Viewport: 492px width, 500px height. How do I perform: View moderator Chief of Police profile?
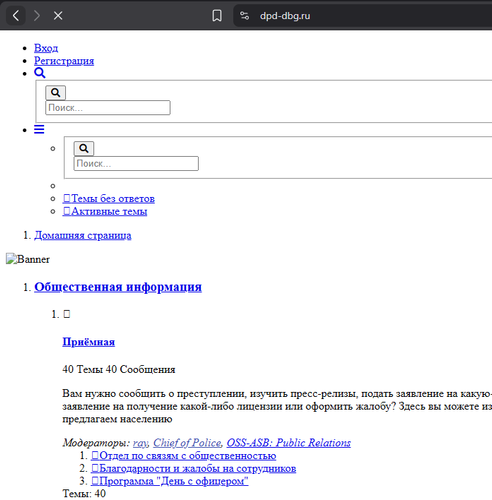(x=187, y=443)
